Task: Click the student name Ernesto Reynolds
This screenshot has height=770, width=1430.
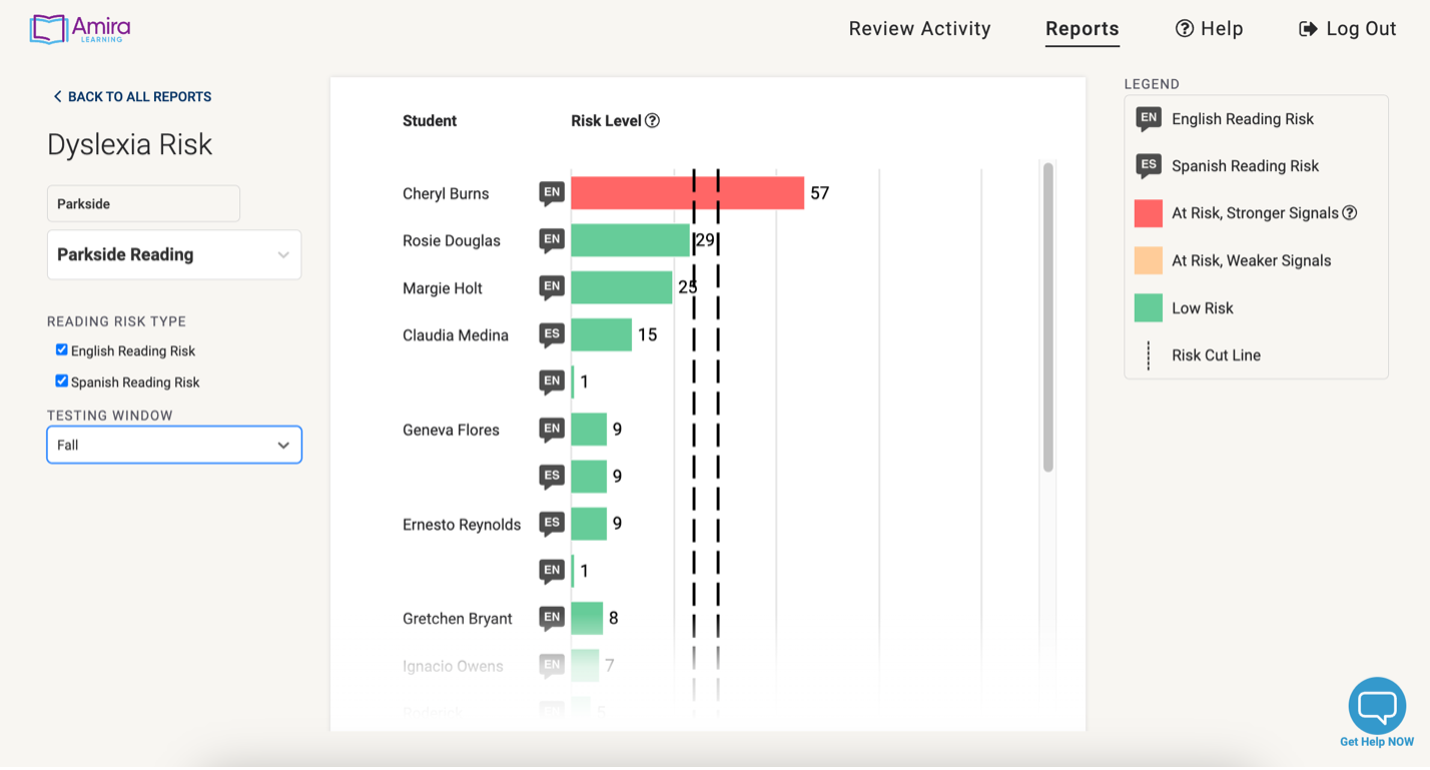Action: click(462, 525)
